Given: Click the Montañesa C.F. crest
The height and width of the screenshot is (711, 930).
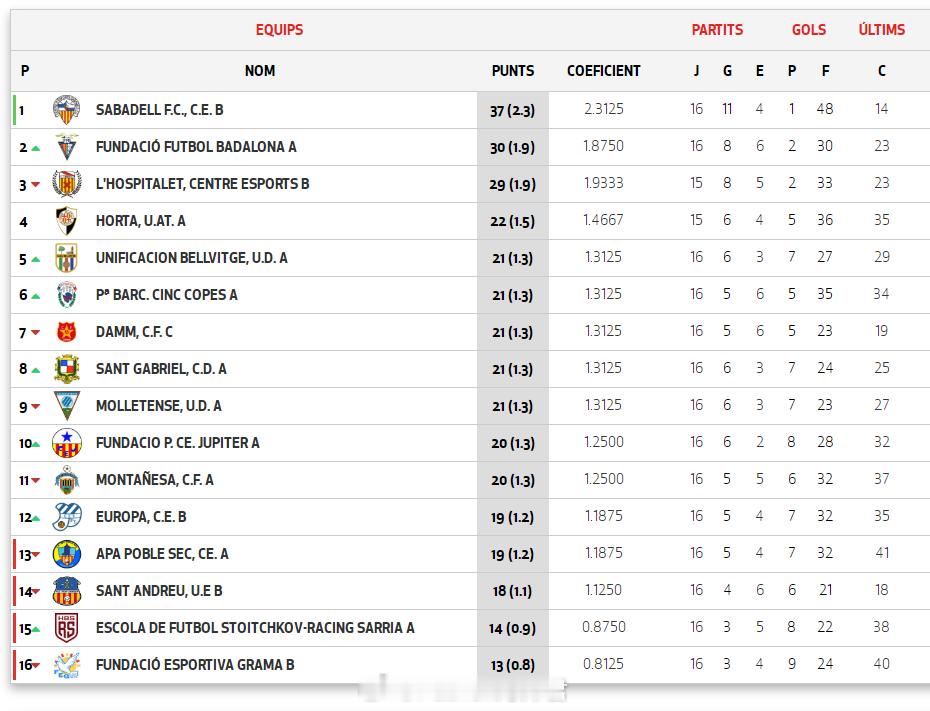Looking at the screenshot, I should [x=66, y=480].
